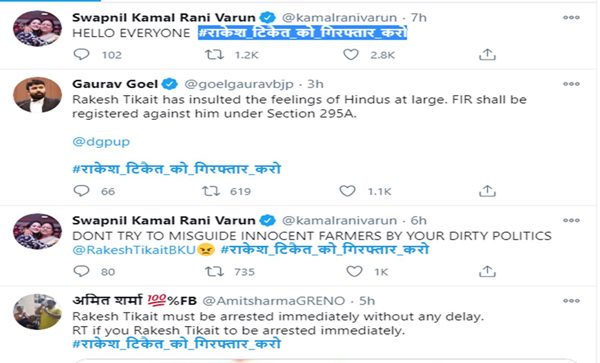Retweet the HELLO EVERYONE tweet
Screen dimensions: 600x363
[x=214, y=55]
